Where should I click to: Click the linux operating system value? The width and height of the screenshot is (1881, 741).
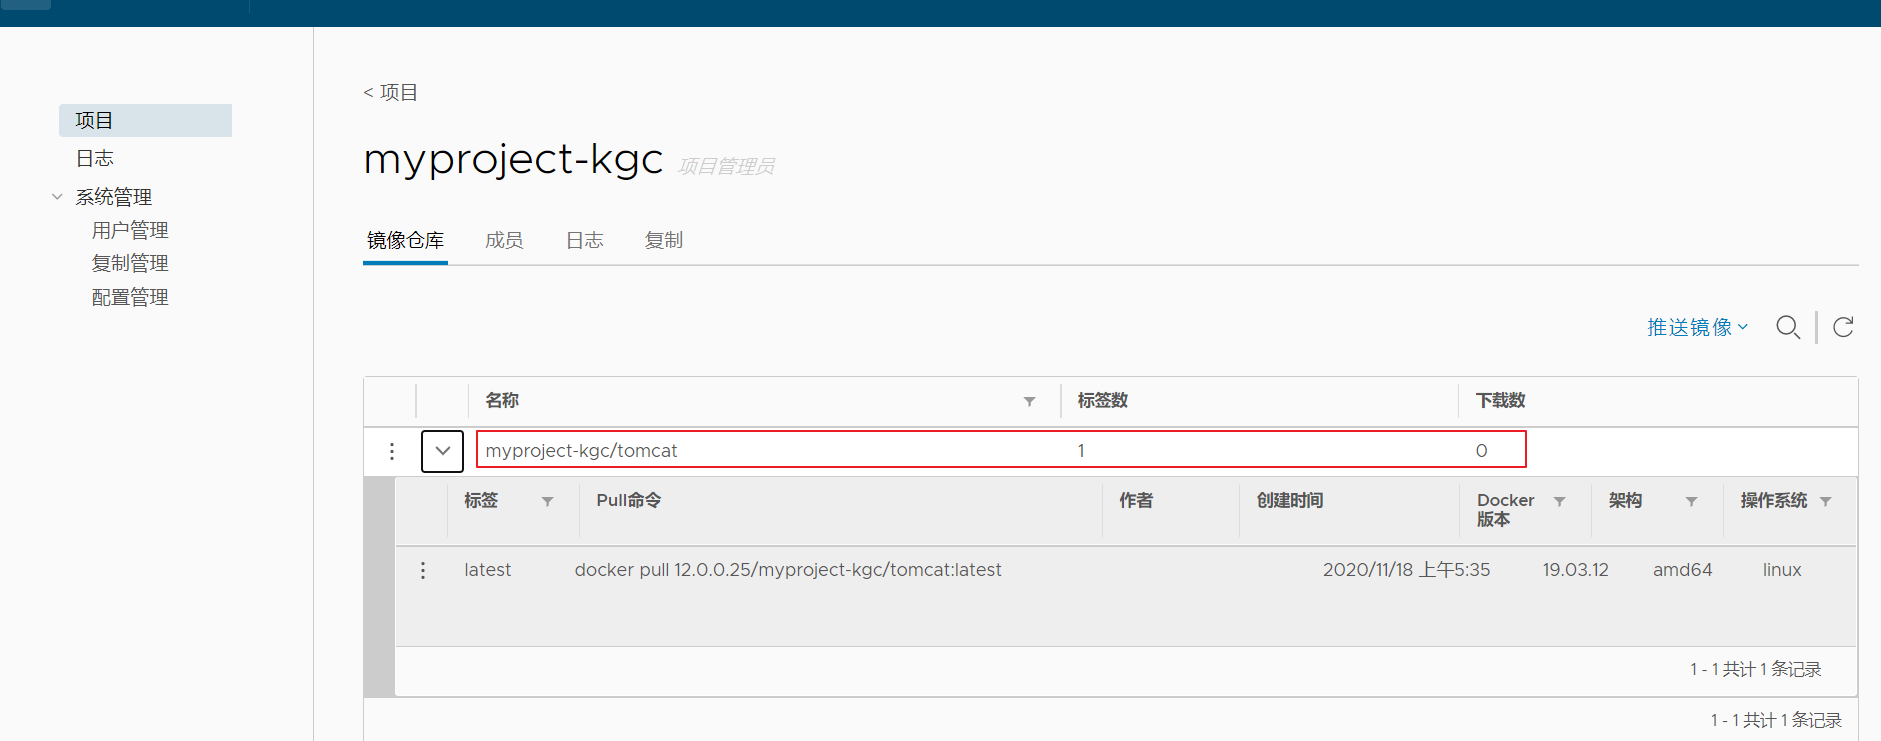(x=1782, y=570)
